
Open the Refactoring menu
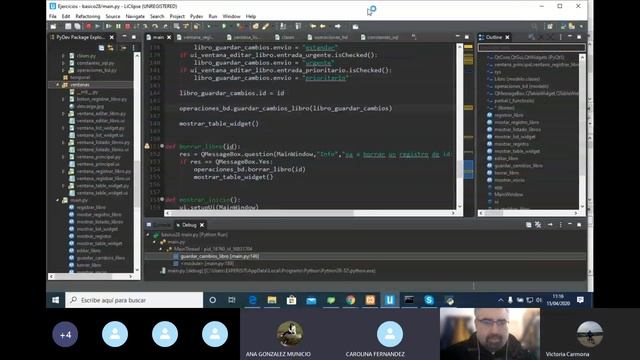[x=88, y=16]
